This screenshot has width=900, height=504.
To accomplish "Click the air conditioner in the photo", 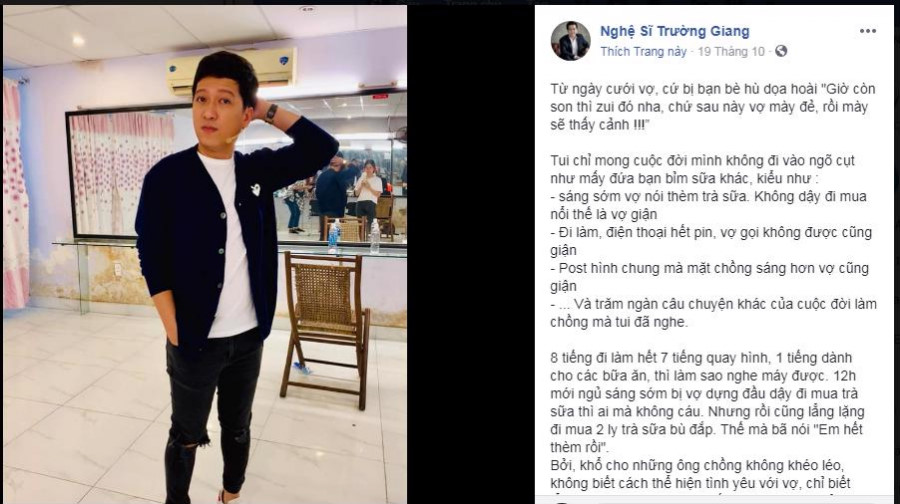I will coord(232,70).
